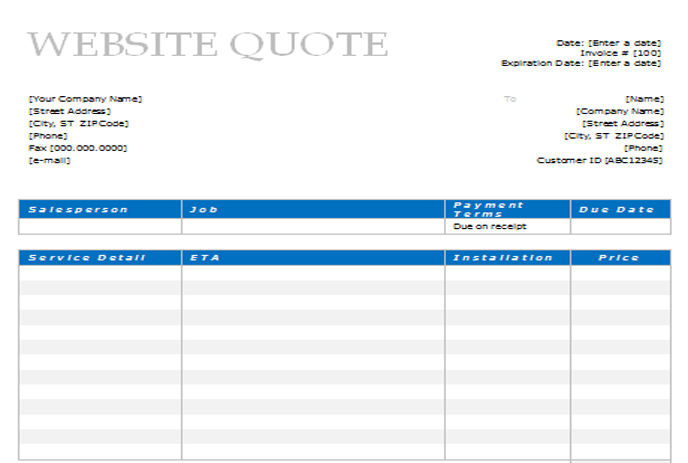This screenshot has height=463, width=688.
Task: Select the recipient [Company Name] field
Action: (619, 111)
